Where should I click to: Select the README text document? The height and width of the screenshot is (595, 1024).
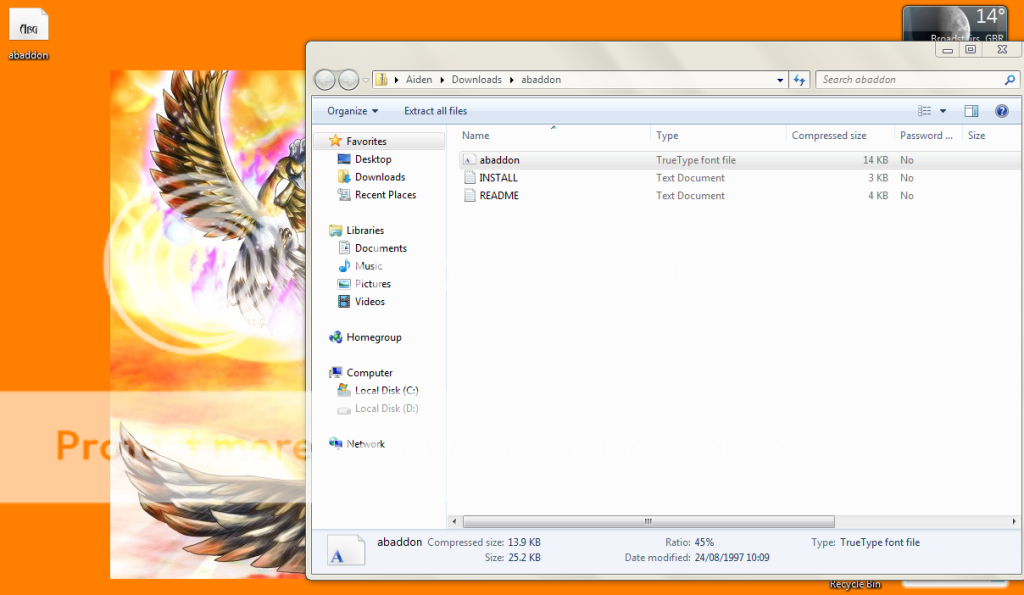[498, 196]
